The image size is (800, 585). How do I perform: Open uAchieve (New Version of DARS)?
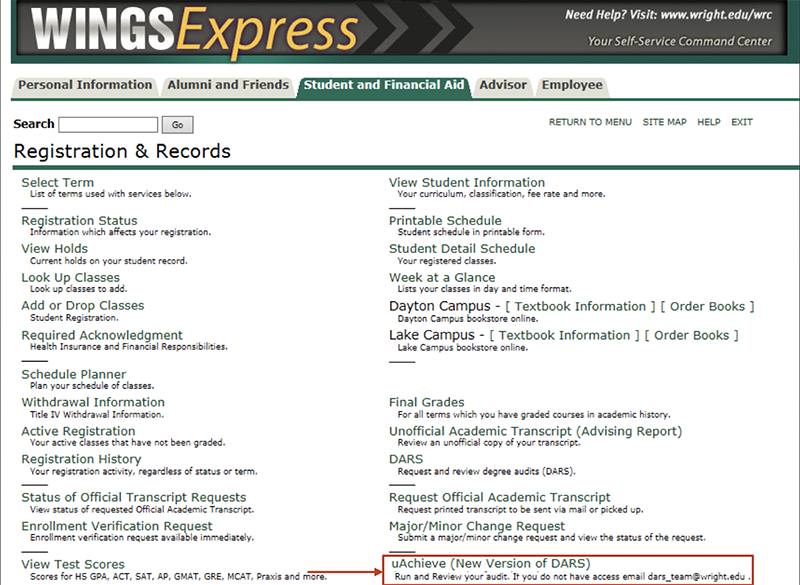pyautogui.click(x=491, y=563)
